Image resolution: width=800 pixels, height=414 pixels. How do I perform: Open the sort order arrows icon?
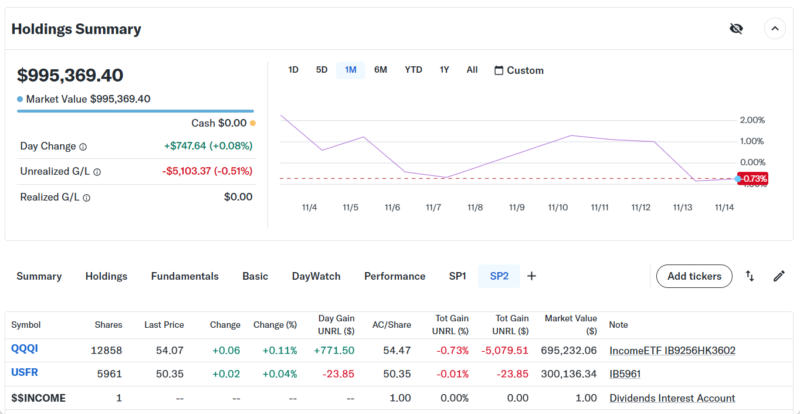(x=750, y=276)
